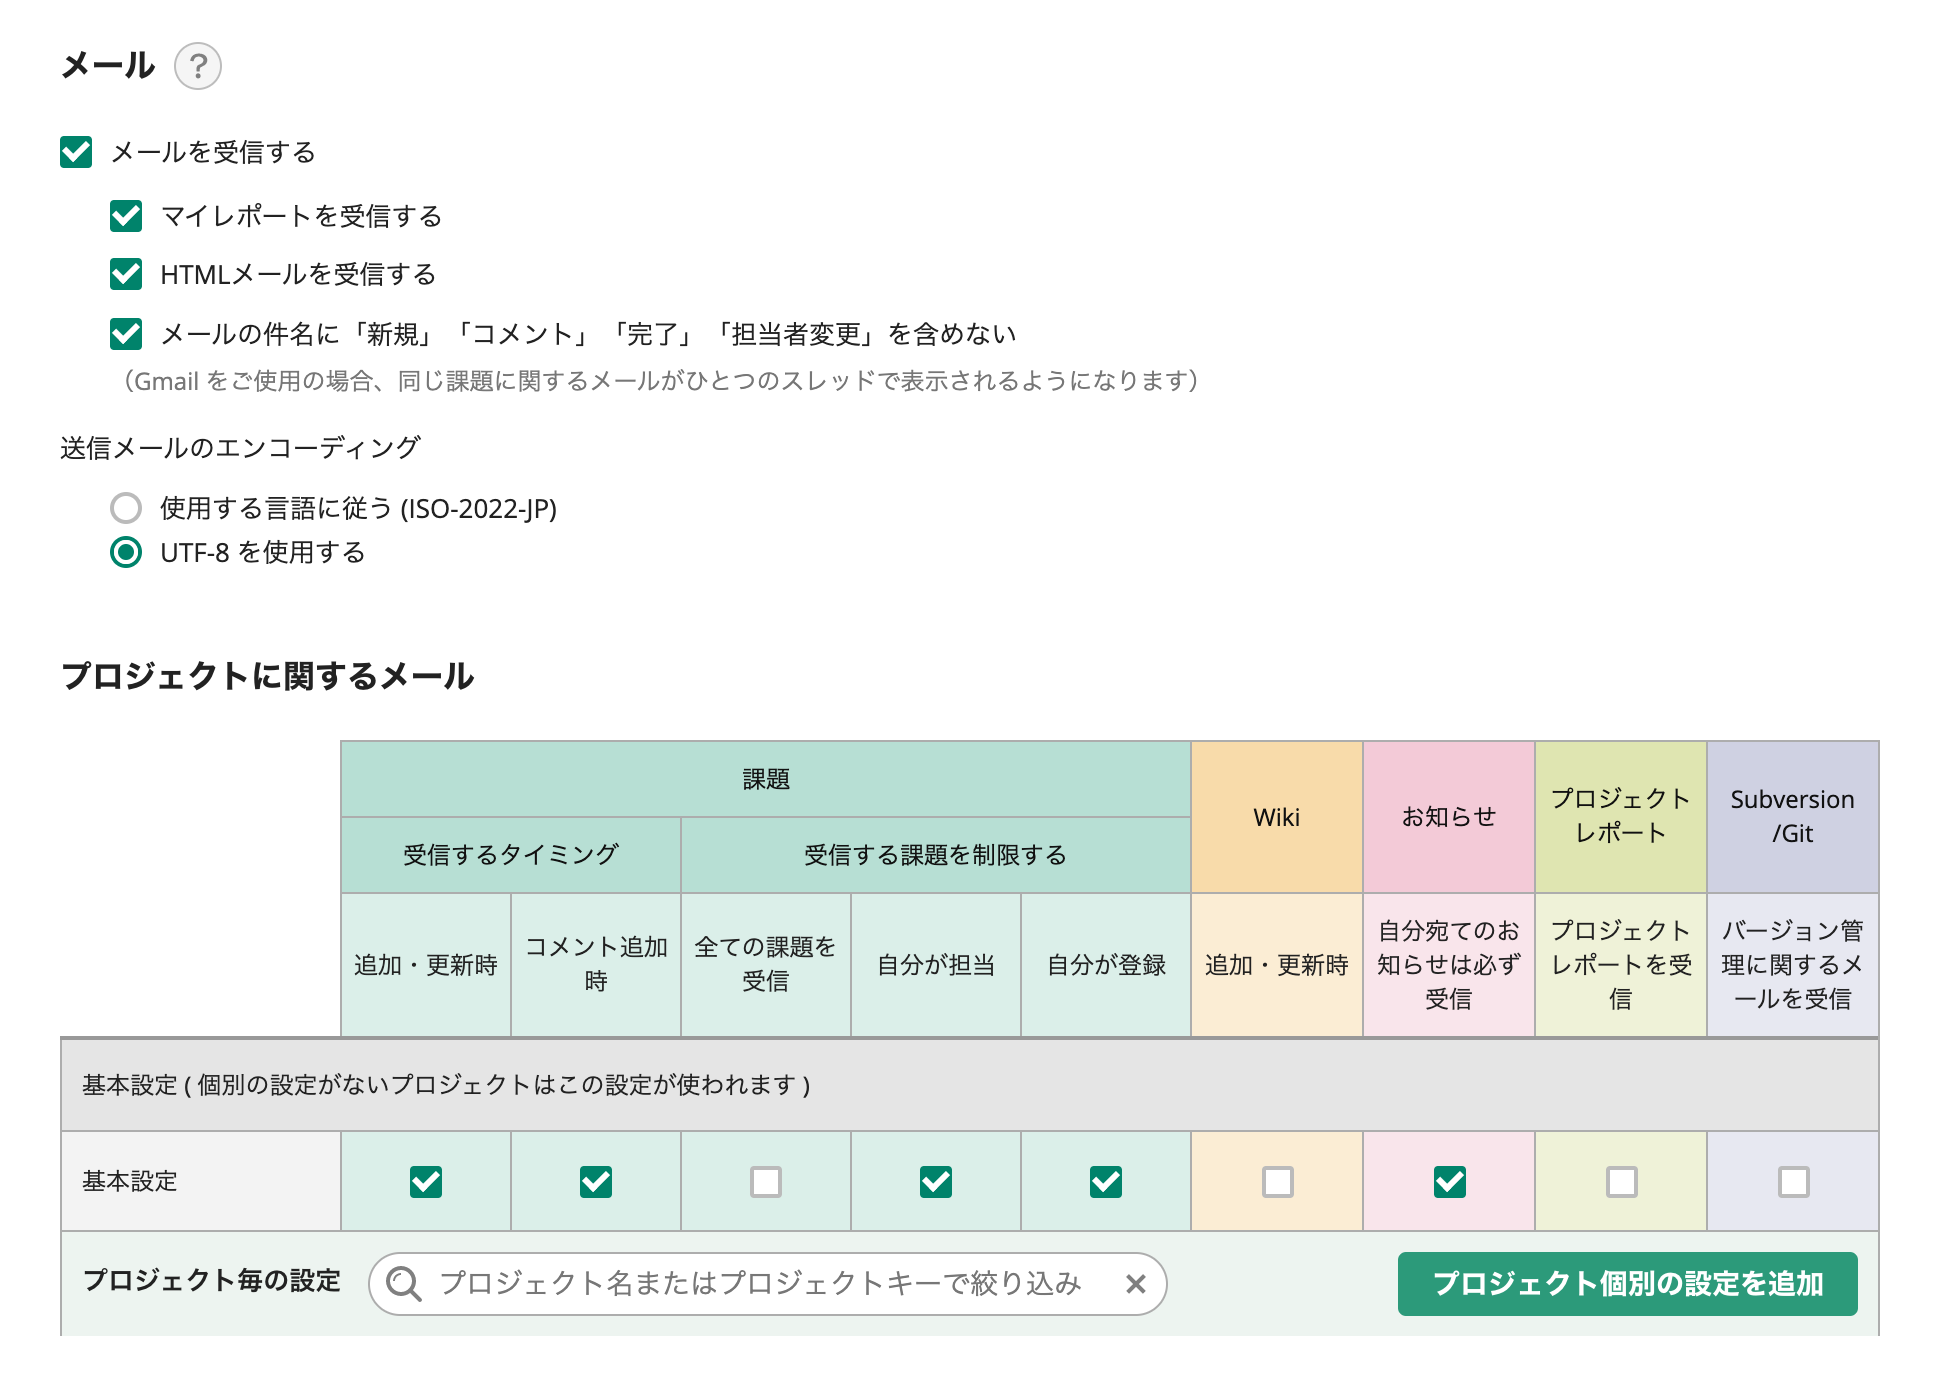Enable 基本設定 バージョン管理に関するメールを受信 checkbox
This screenshot has height=1396, width=1940.
pos(1794,1182)
